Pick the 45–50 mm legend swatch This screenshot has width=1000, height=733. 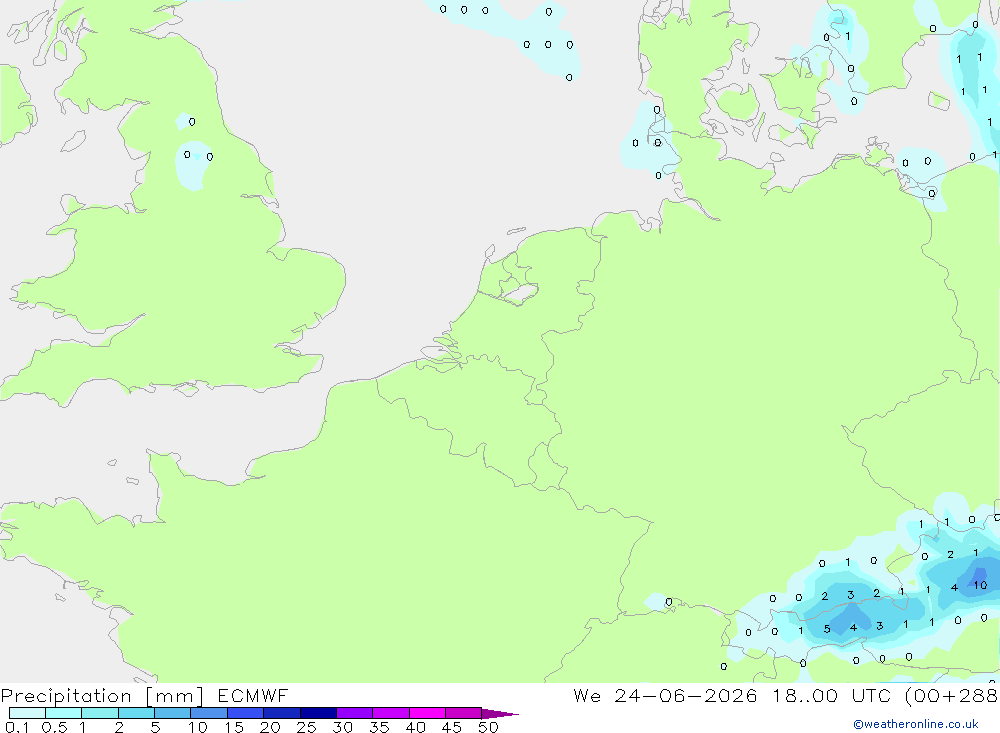464,713
